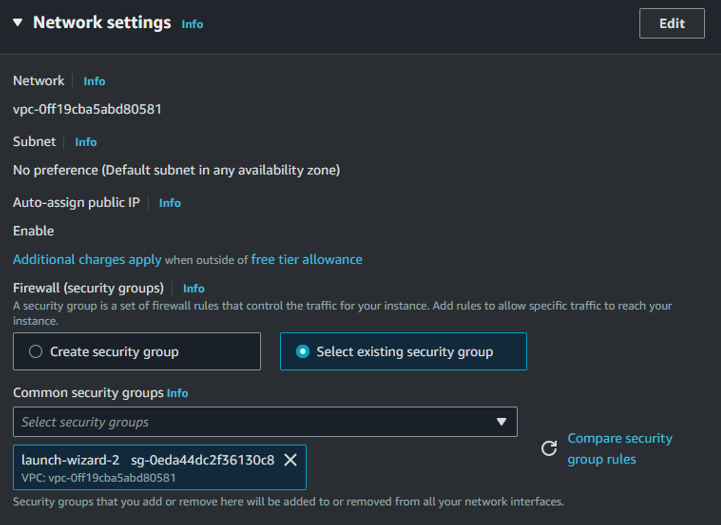This screenshot has width=721, height=525.
Task: Click inside Select security groups field
Action: coord(265,422)
